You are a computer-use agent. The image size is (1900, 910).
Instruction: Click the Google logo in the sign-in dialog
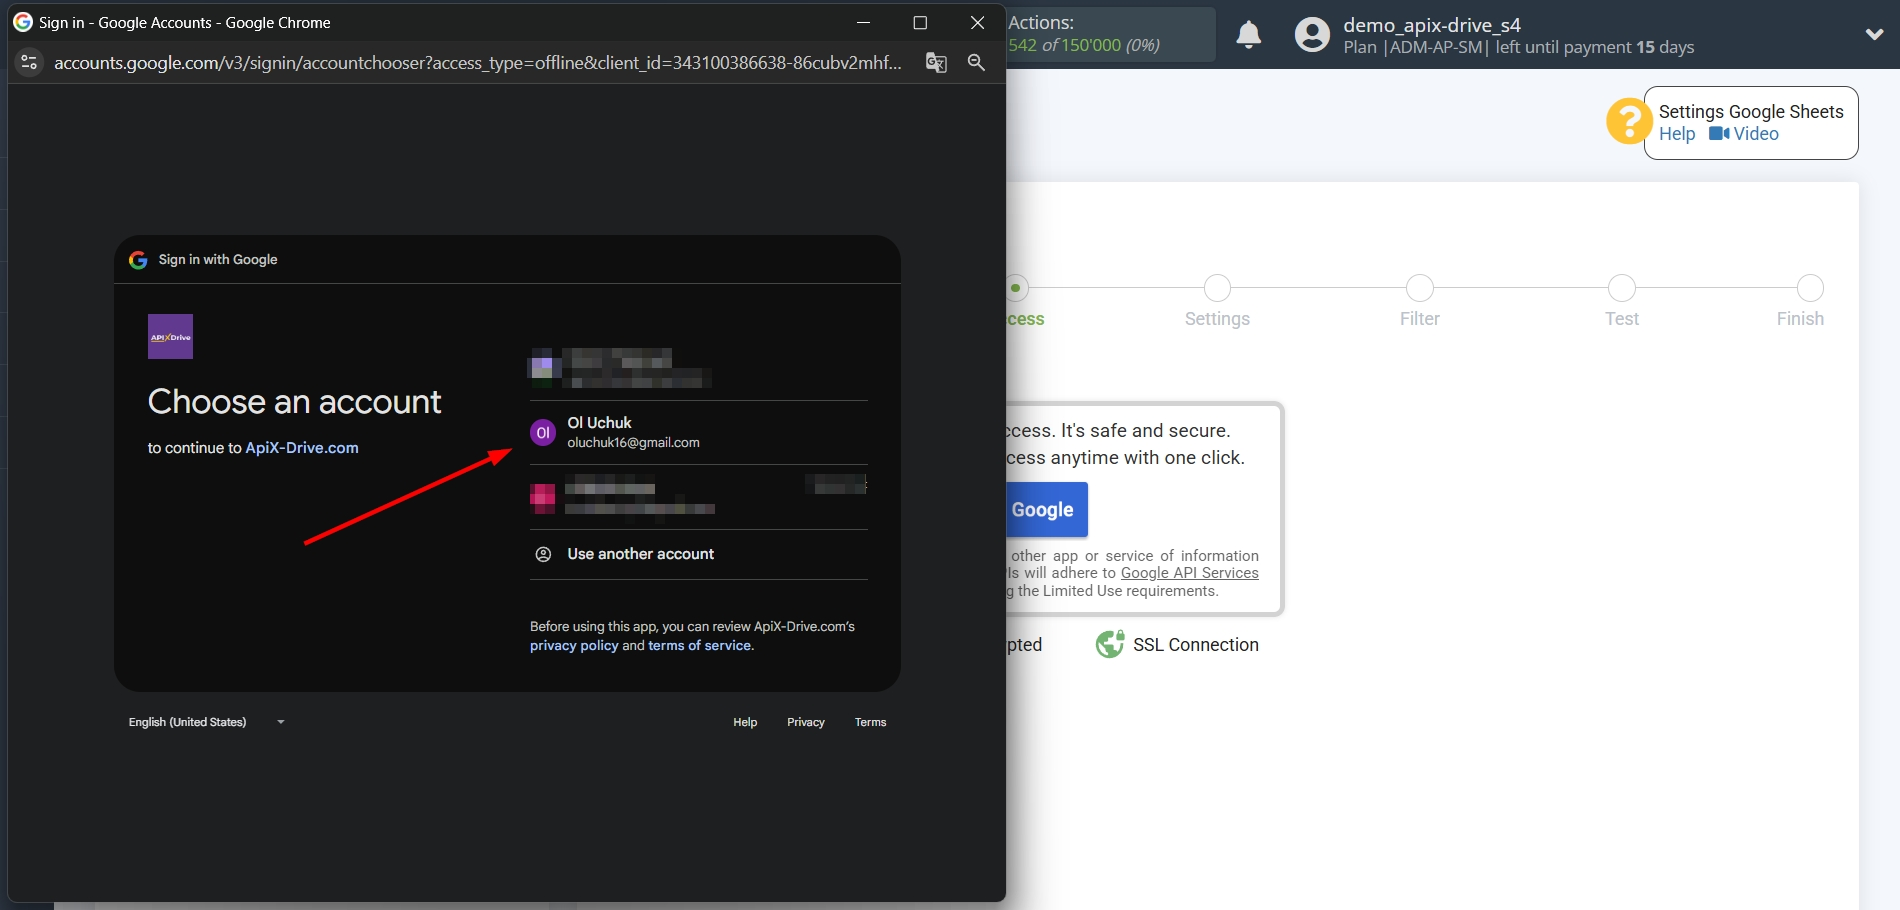(x=137, y=259)
